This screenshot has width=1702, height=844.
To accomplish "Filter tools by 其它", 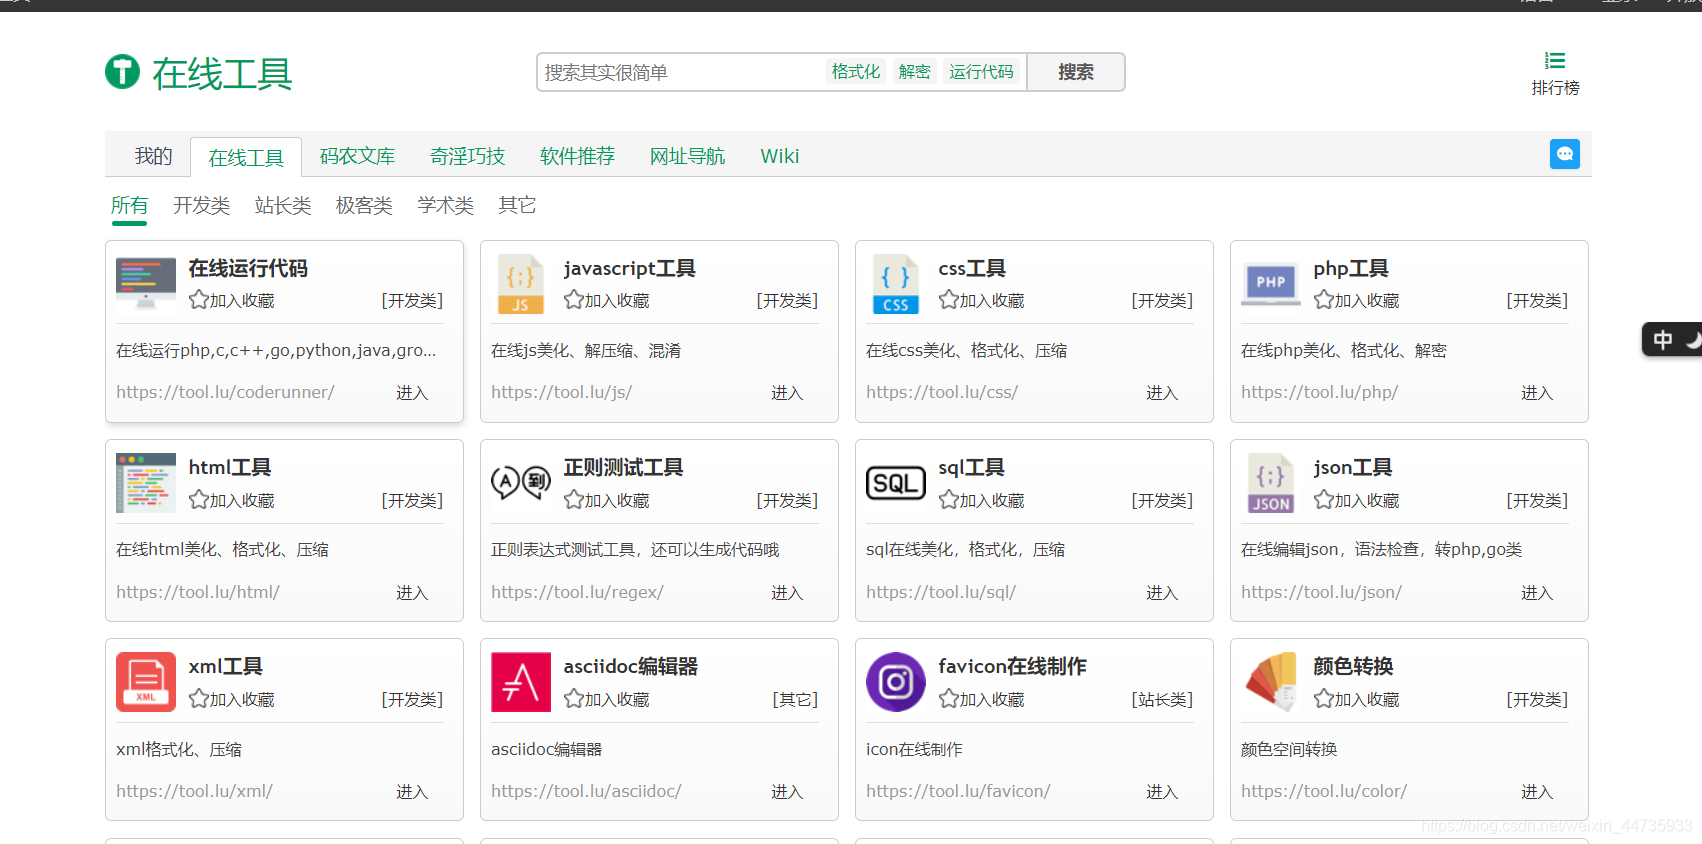I will pos(517,205).
